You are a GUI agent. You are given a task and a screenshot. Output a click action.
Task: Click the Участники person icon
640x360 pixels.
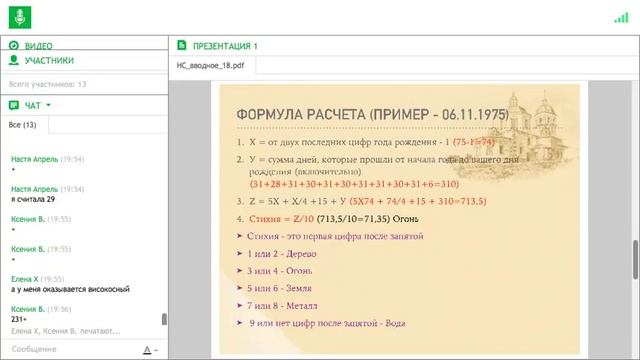[14, 60]
